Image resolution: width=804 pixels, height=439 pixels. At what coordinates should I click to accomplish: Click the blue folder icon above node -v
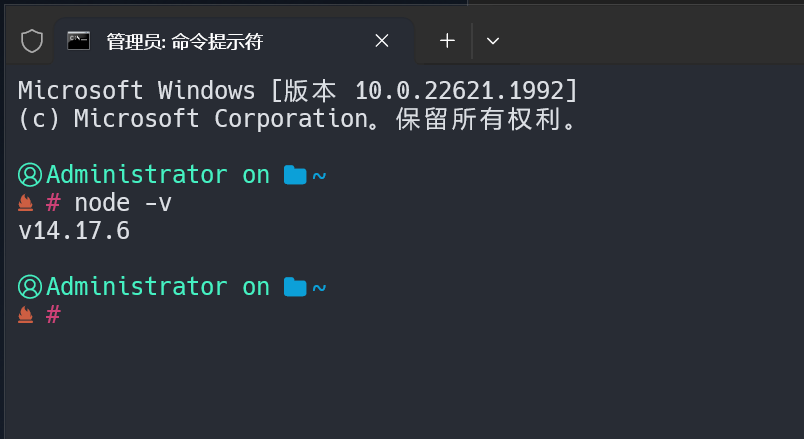[x=294, y=176]
